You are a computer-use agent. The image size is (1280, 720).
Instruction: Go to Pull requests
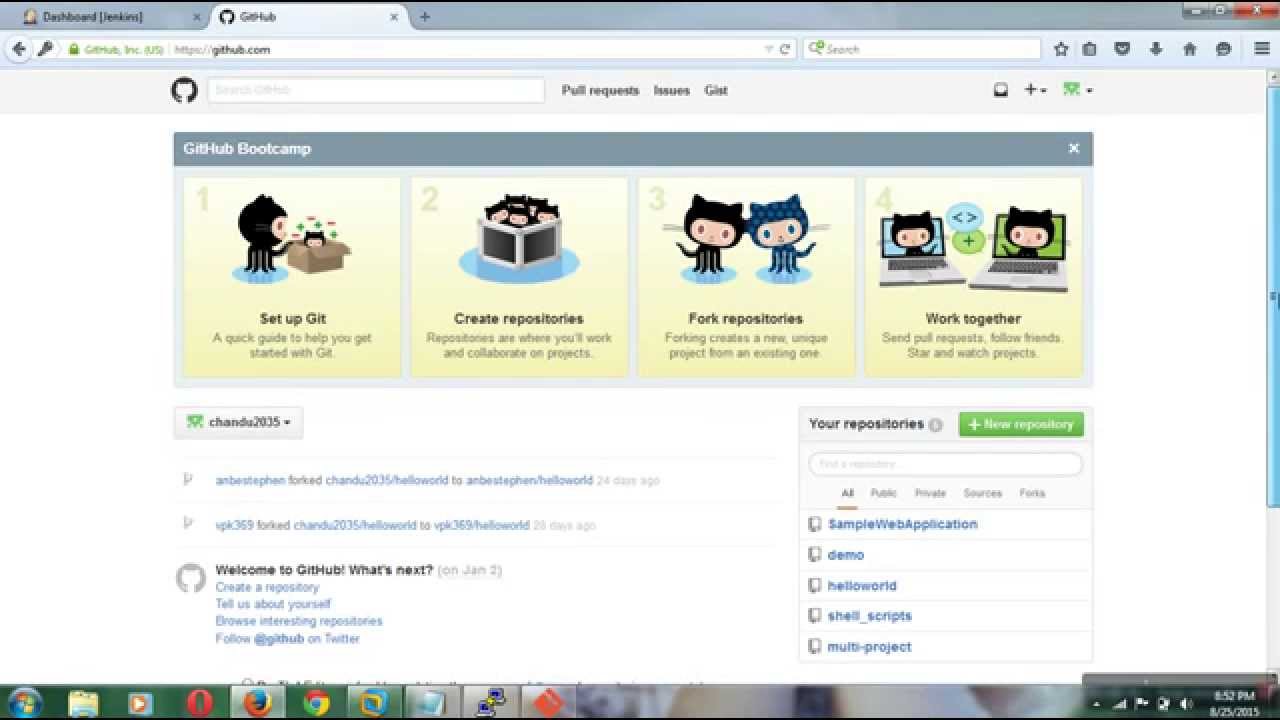click(600, 90)
